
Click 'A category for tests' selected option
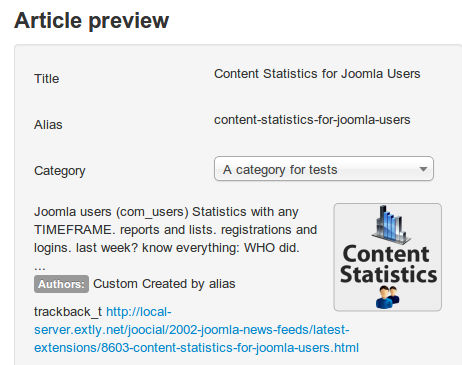click(x=280, y=170)
